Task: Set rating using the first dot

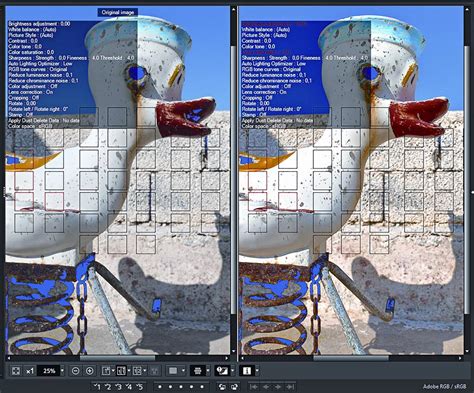Action: click(x=160, y=387)
